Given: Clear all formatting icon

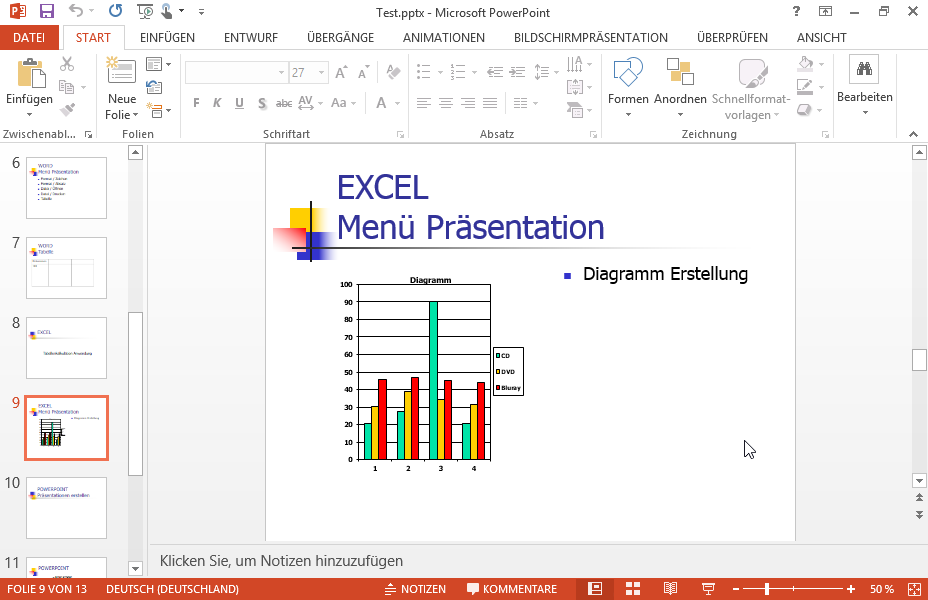Looking at the screenshot, I should (393, 72).
